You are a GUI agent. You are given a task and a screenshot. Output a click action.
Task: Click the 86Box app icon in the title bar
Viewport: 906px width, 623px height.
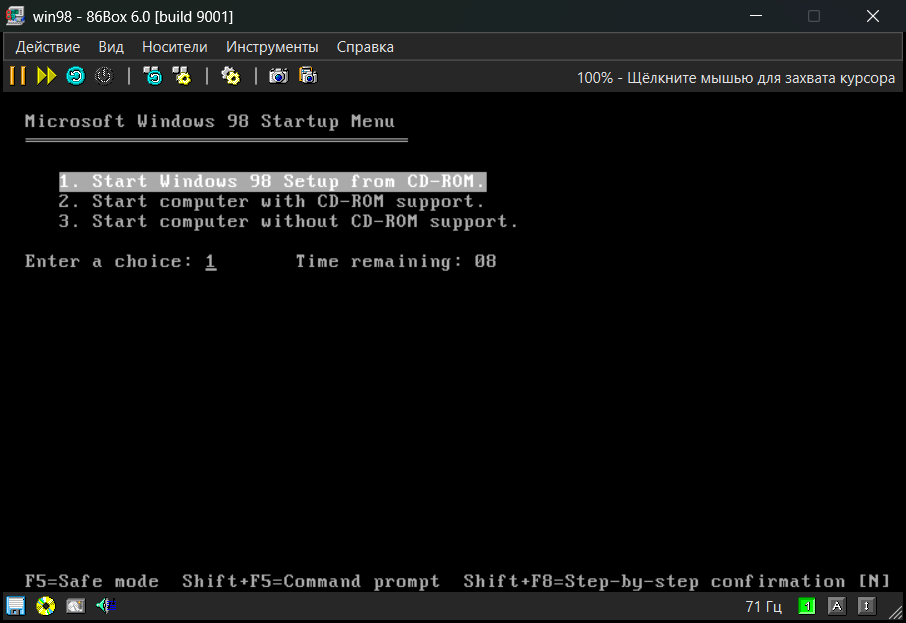[x=15, y=16]
